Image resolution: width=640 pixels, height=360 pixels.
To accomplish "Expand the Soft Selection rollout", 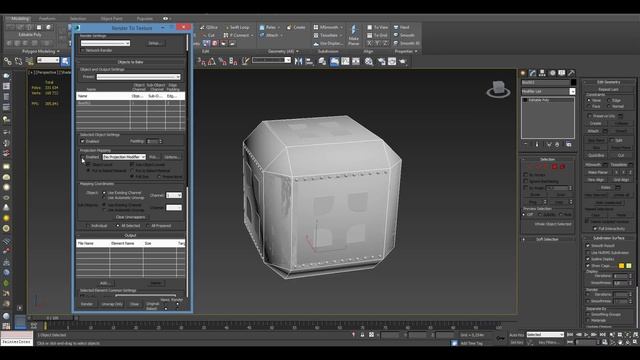I will pyautogui.click(x=547, y=239).
